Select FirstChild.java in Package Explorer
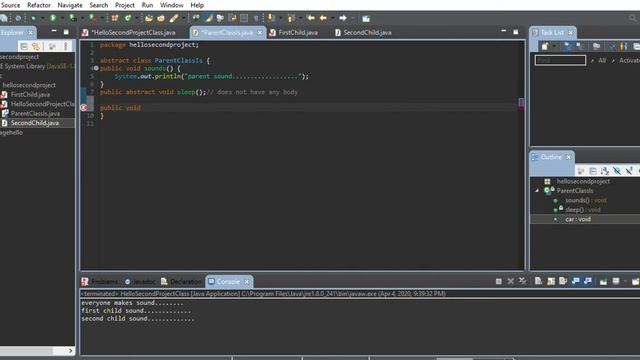 (30, 94)
